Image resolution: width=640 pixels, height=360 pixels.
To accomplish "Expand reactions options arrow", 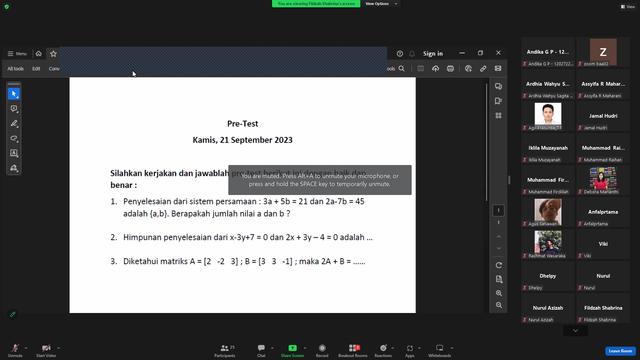I will coord(393,348).
